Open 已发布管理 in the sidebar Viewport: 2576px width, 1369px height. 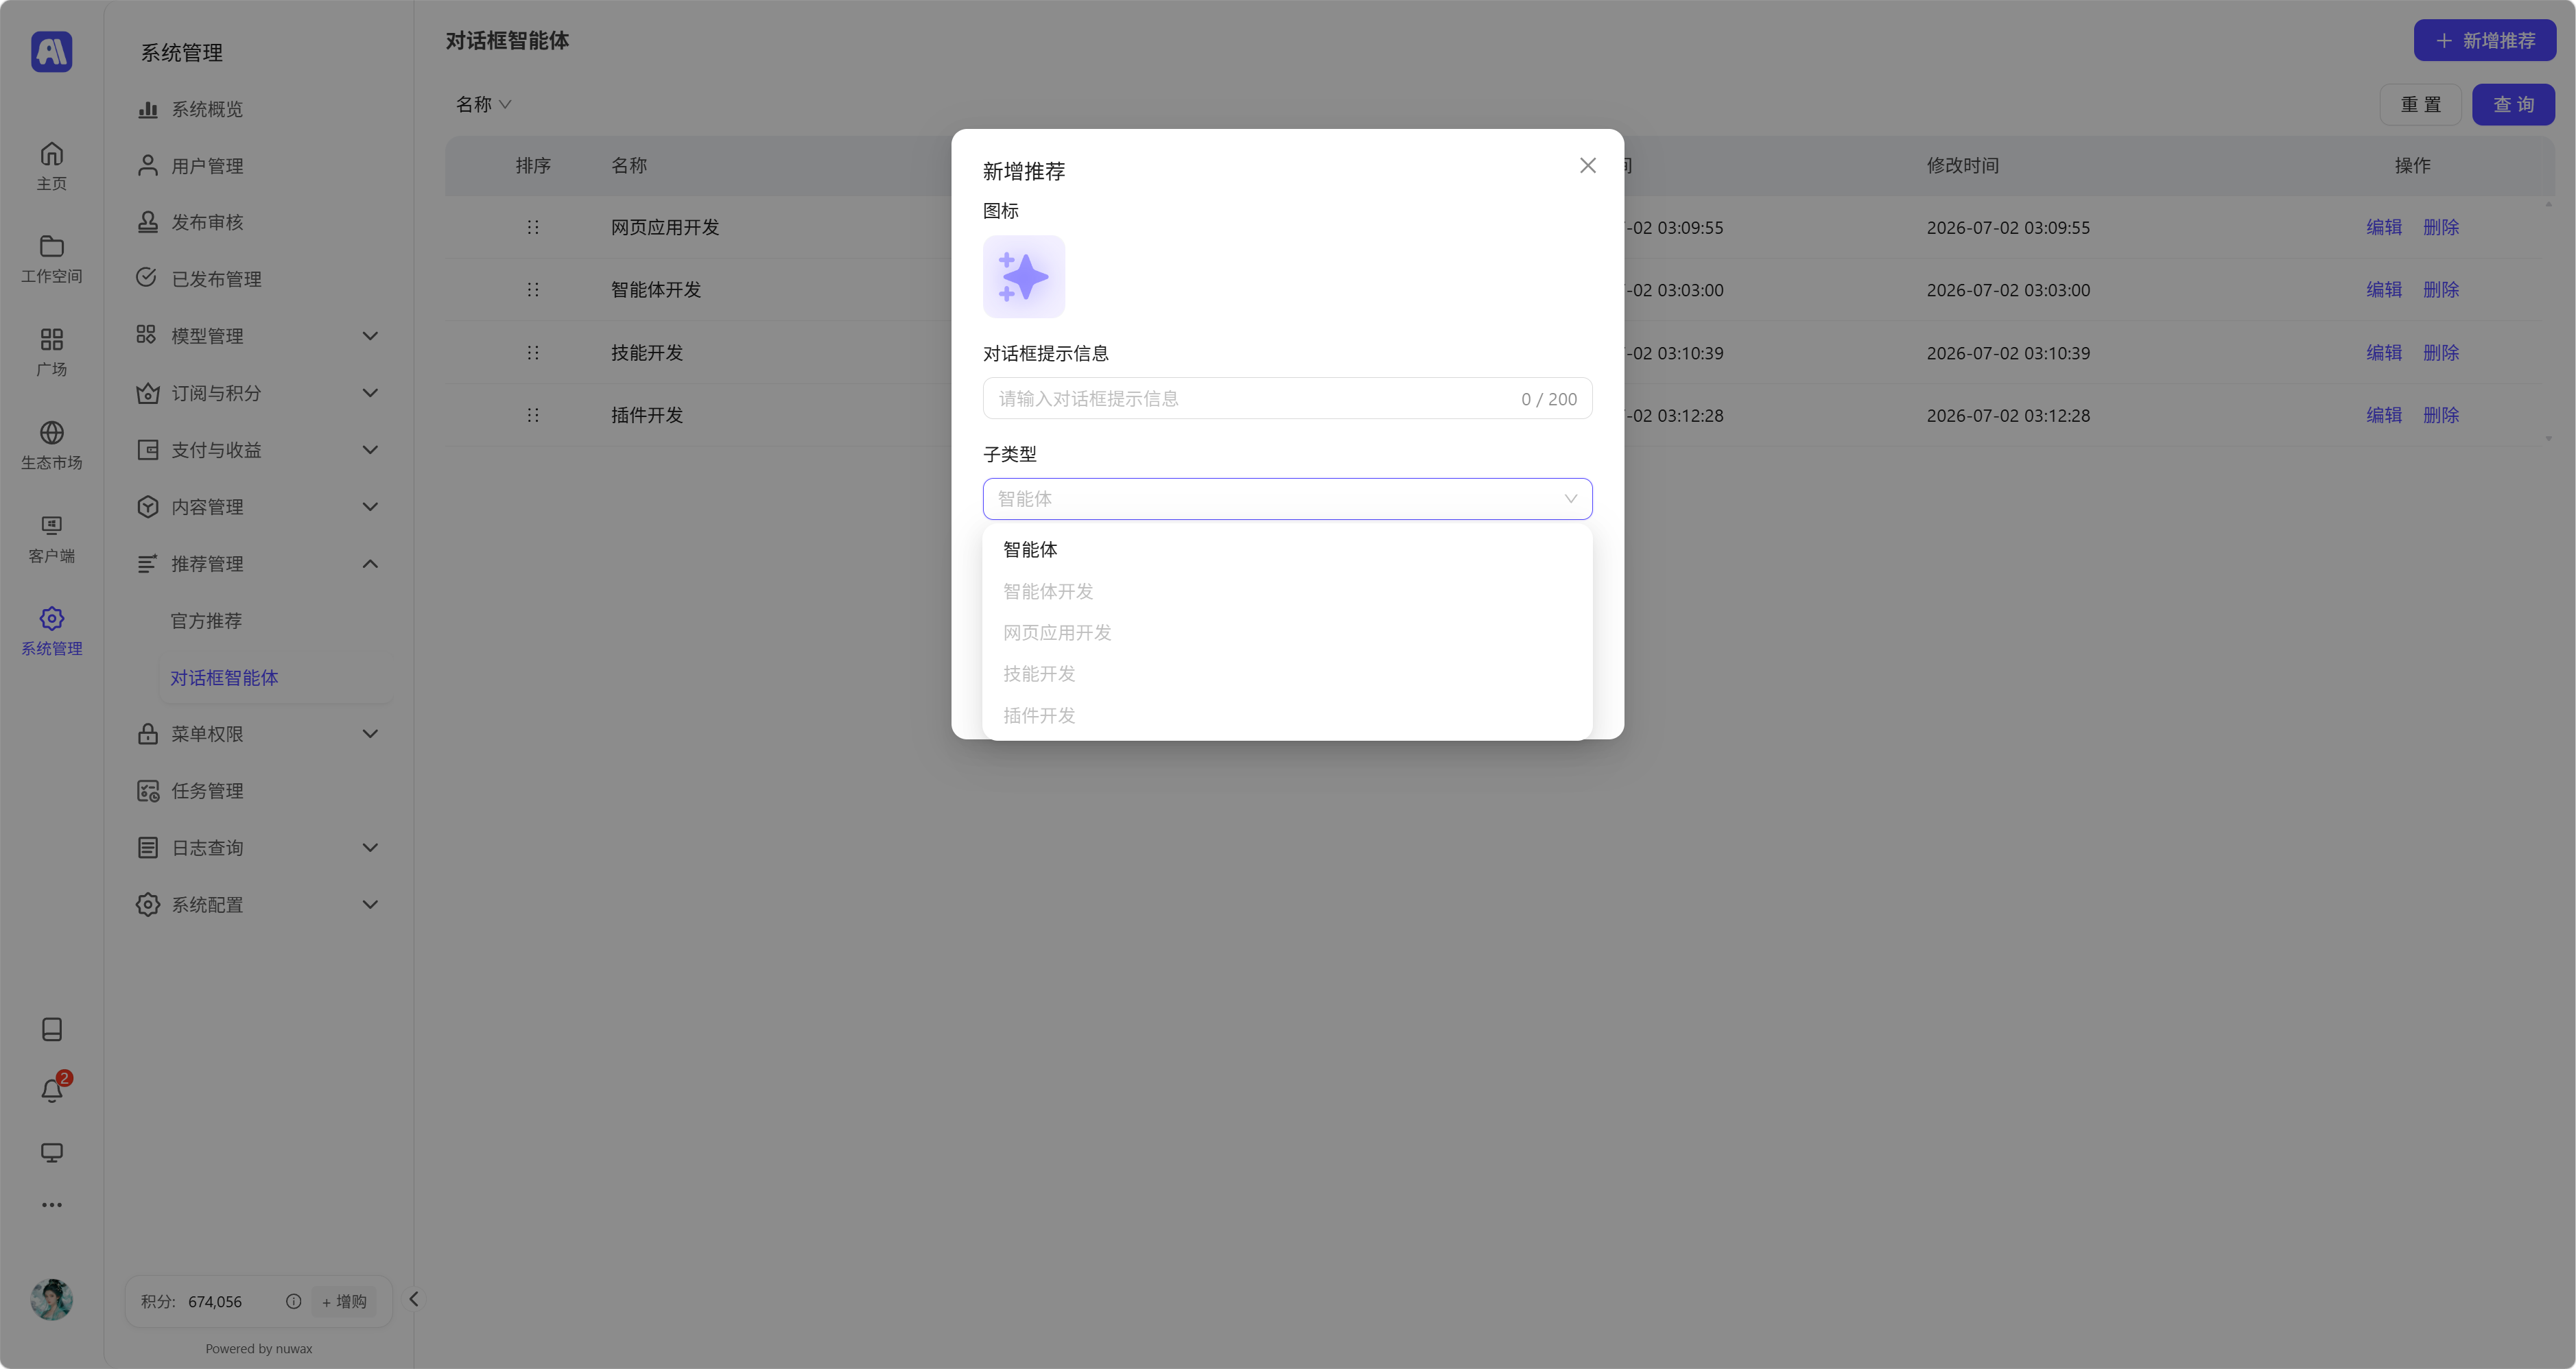258,279
